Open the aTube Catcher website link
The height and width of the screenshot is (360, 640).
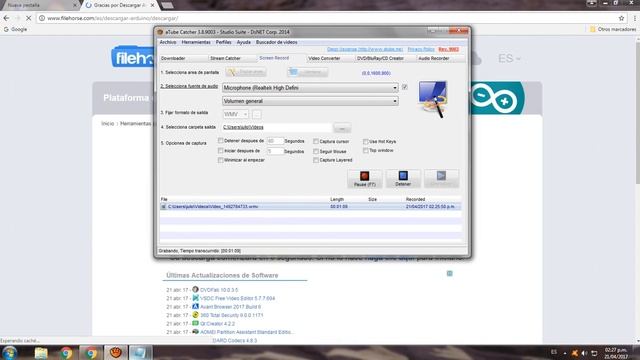(x=365, y=49)
